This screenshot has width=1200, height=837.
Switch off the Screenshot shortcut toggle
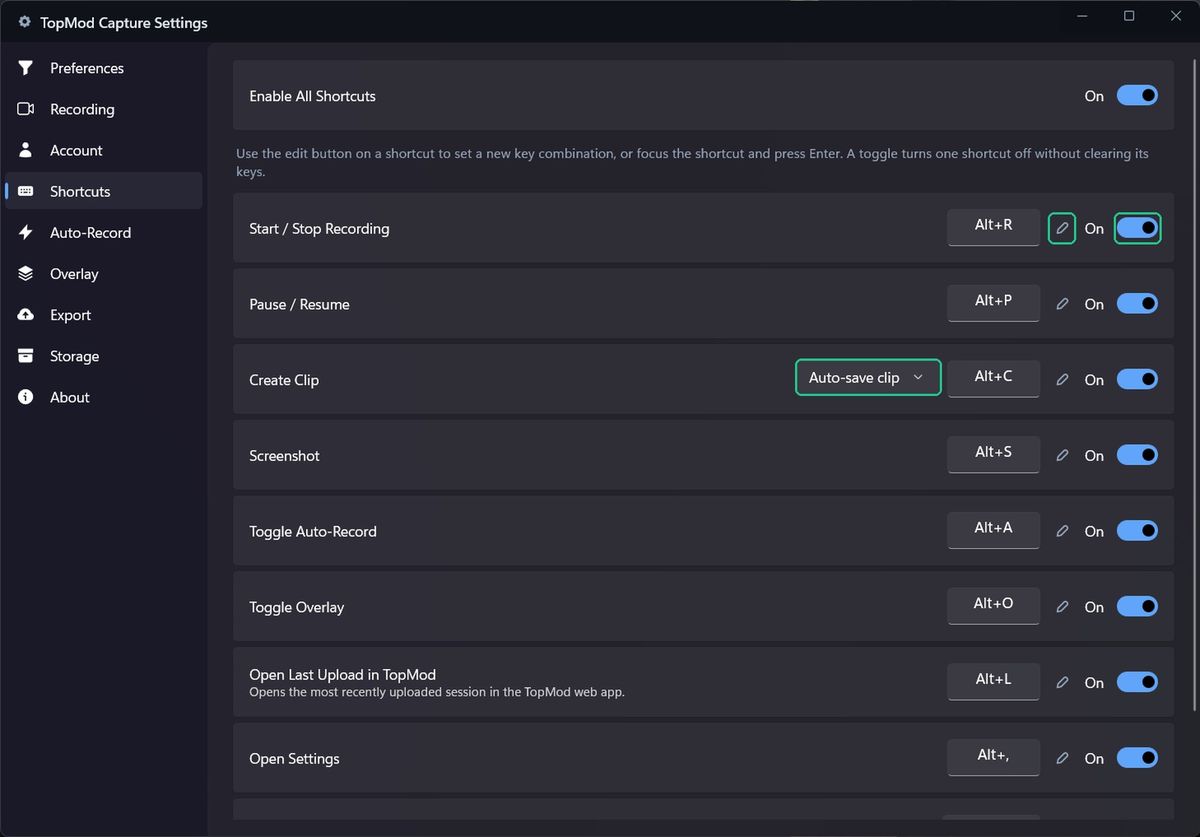(x=1137, y=455)
